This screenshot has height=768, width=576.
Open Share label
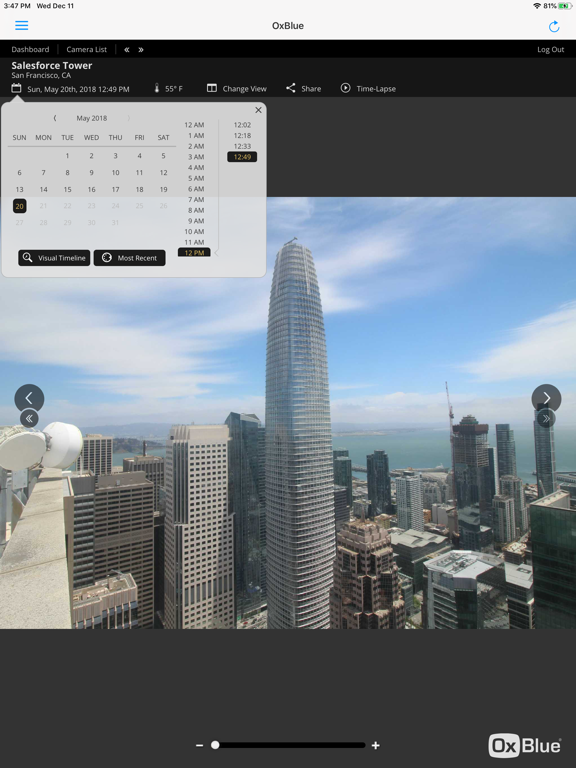311,89
